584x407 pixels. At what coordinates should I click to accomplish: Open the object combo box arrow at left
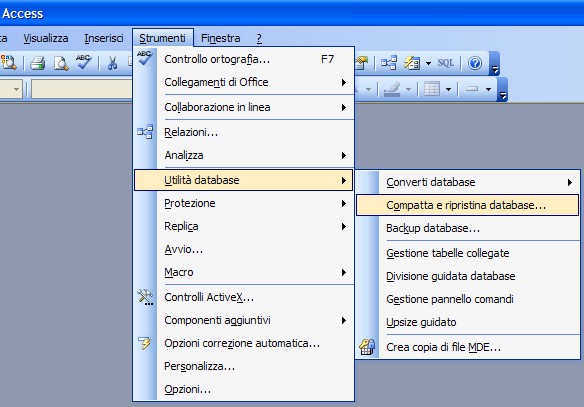[16, 89]
